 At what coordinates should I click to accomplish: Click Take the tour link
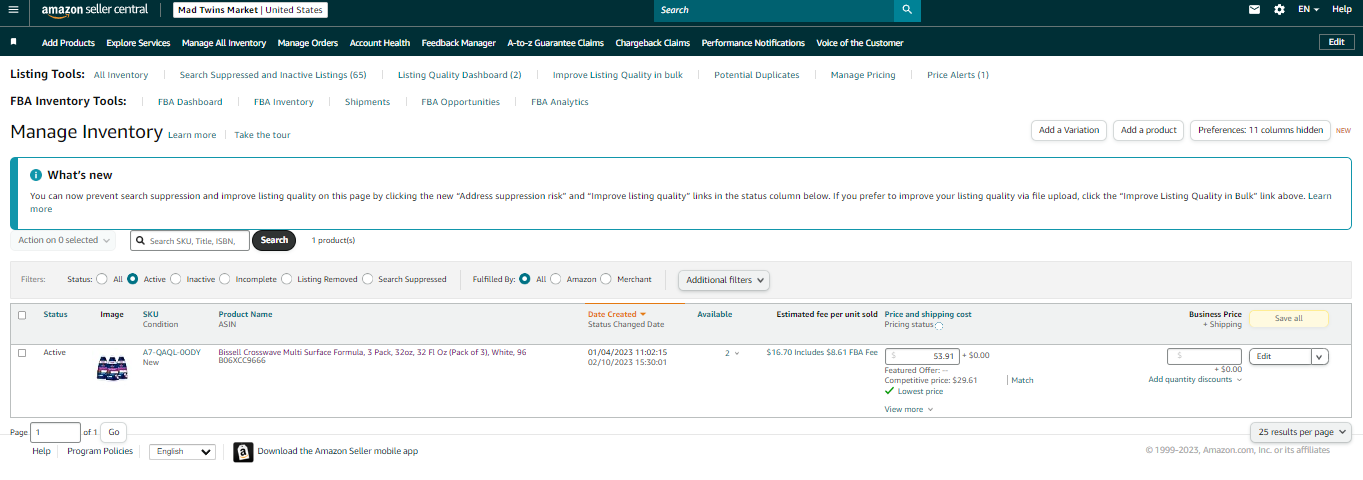[263, 135]
